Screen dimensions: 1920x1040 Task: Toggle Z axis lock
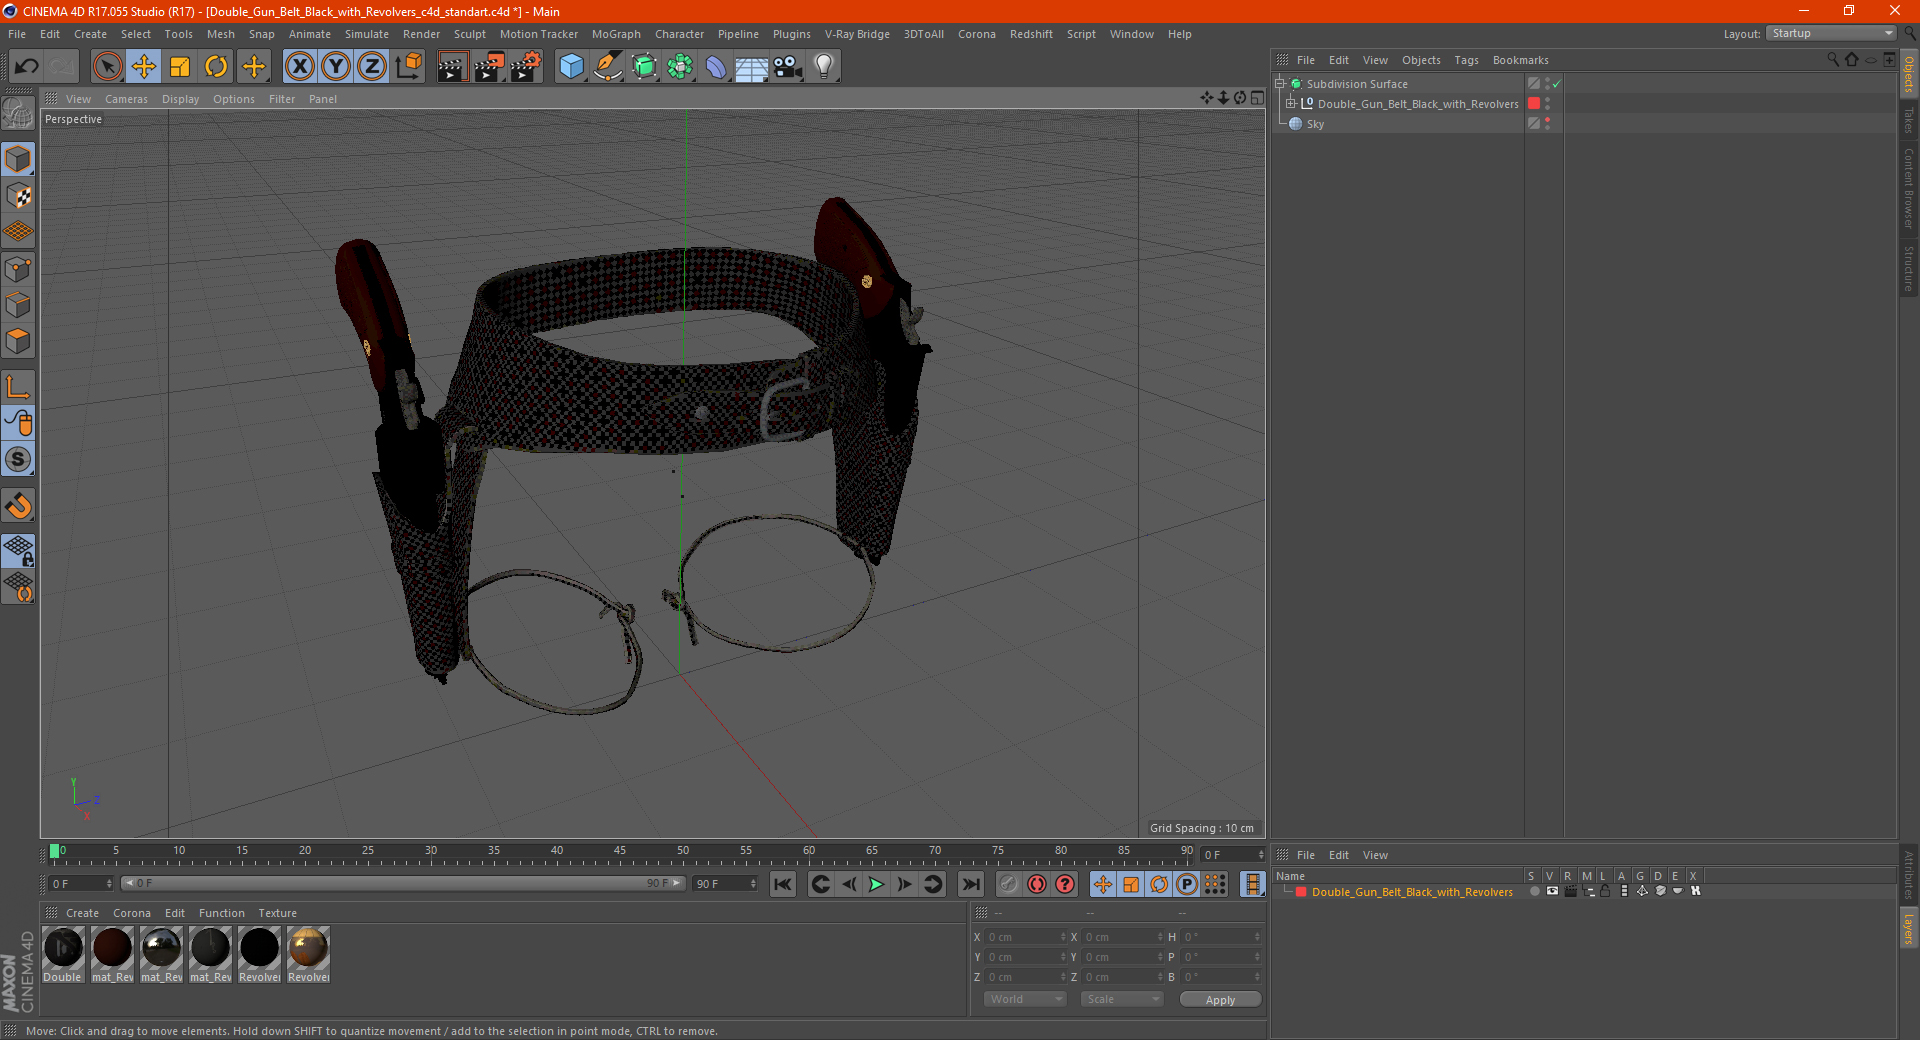372,67
